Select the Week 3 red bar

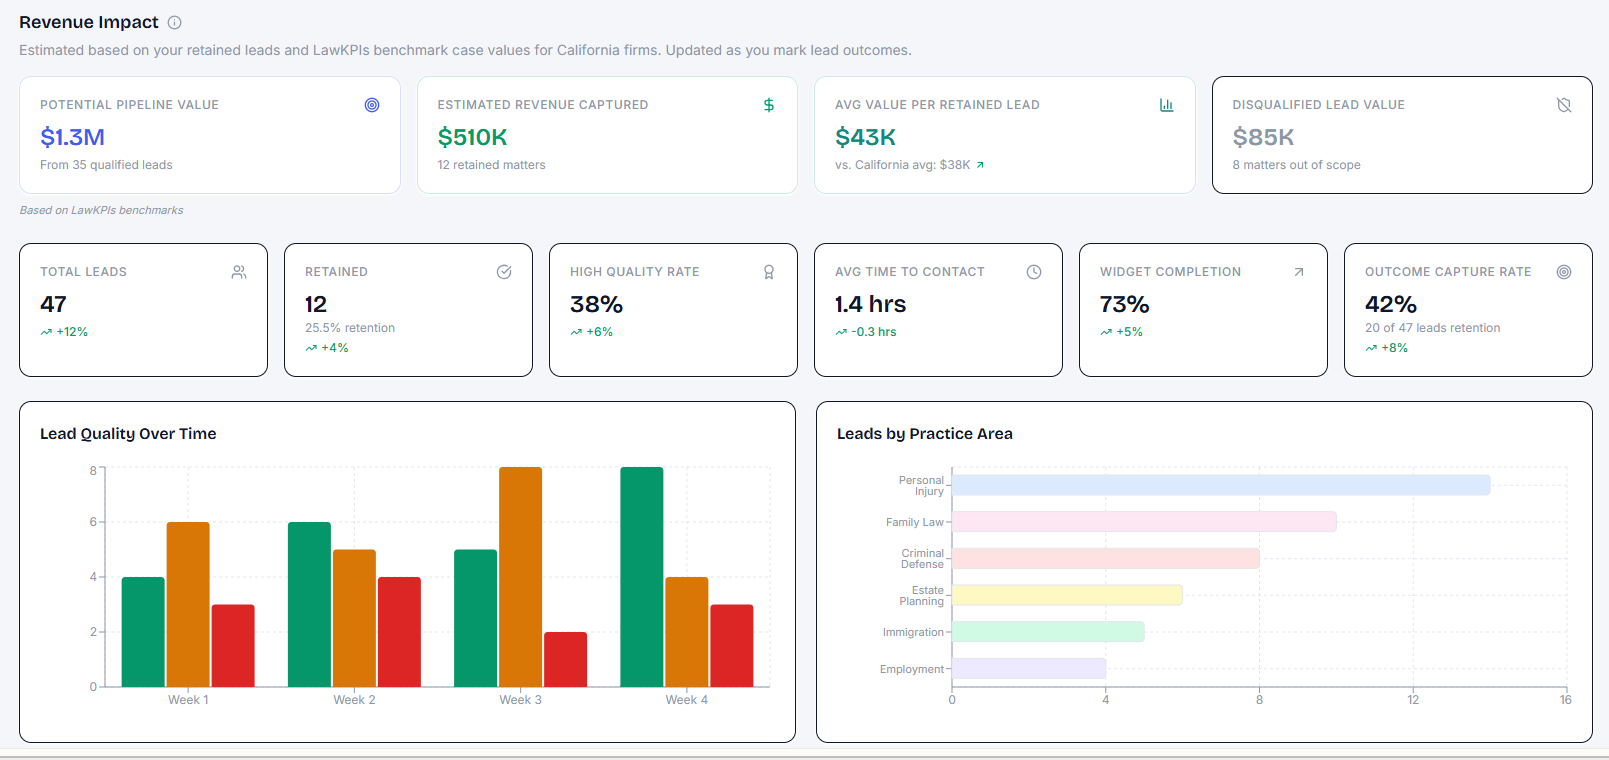566,659
